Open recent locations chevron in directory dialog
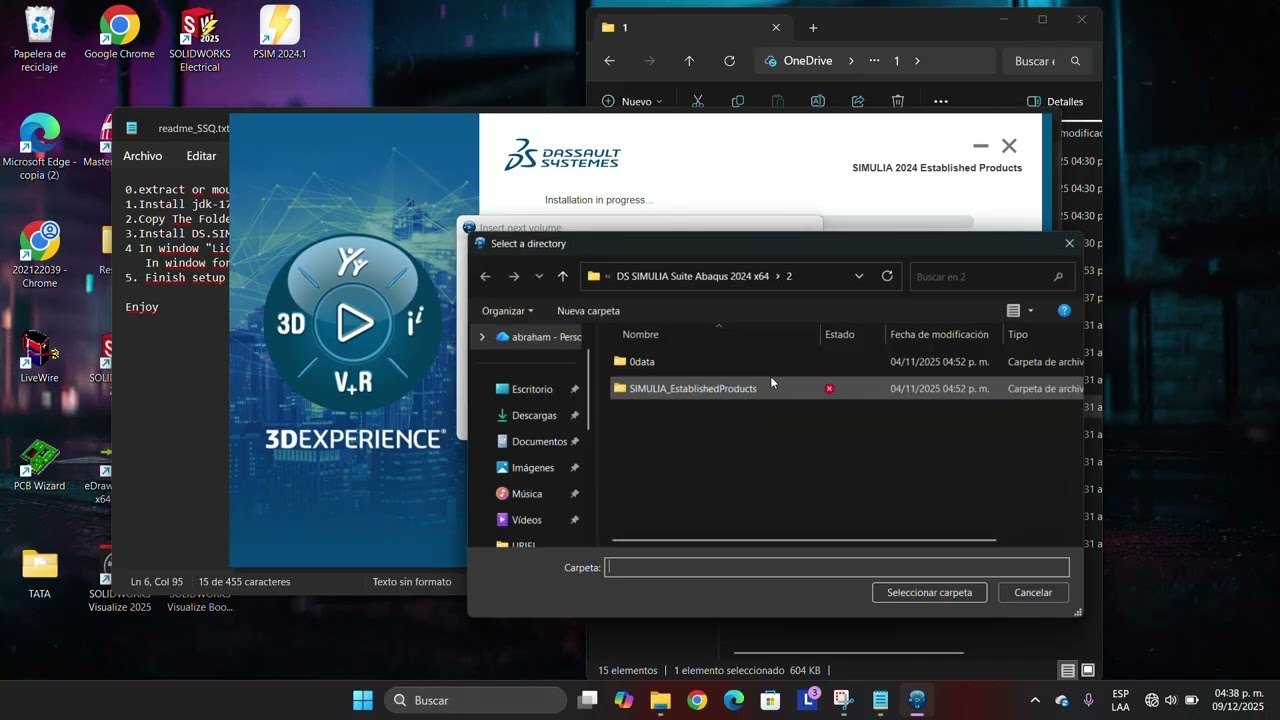Viewport: 1280px width, 720px height. (x=539, y=277)
